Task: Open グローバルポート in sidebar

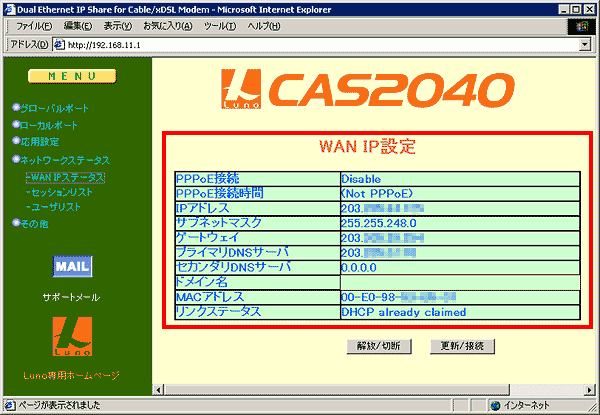Action: pyautogui.click(x=54, y=108)
